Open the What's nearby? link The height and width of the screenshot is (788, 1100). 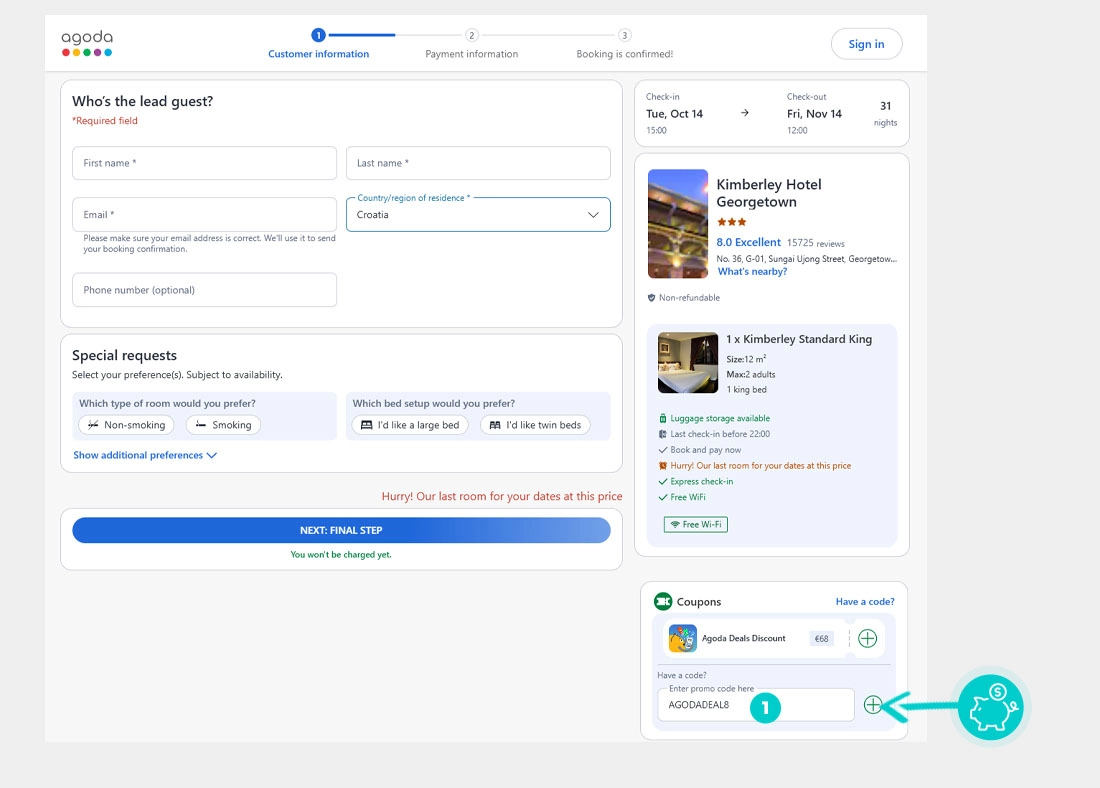pyautogui.click(x=752, y=272)
